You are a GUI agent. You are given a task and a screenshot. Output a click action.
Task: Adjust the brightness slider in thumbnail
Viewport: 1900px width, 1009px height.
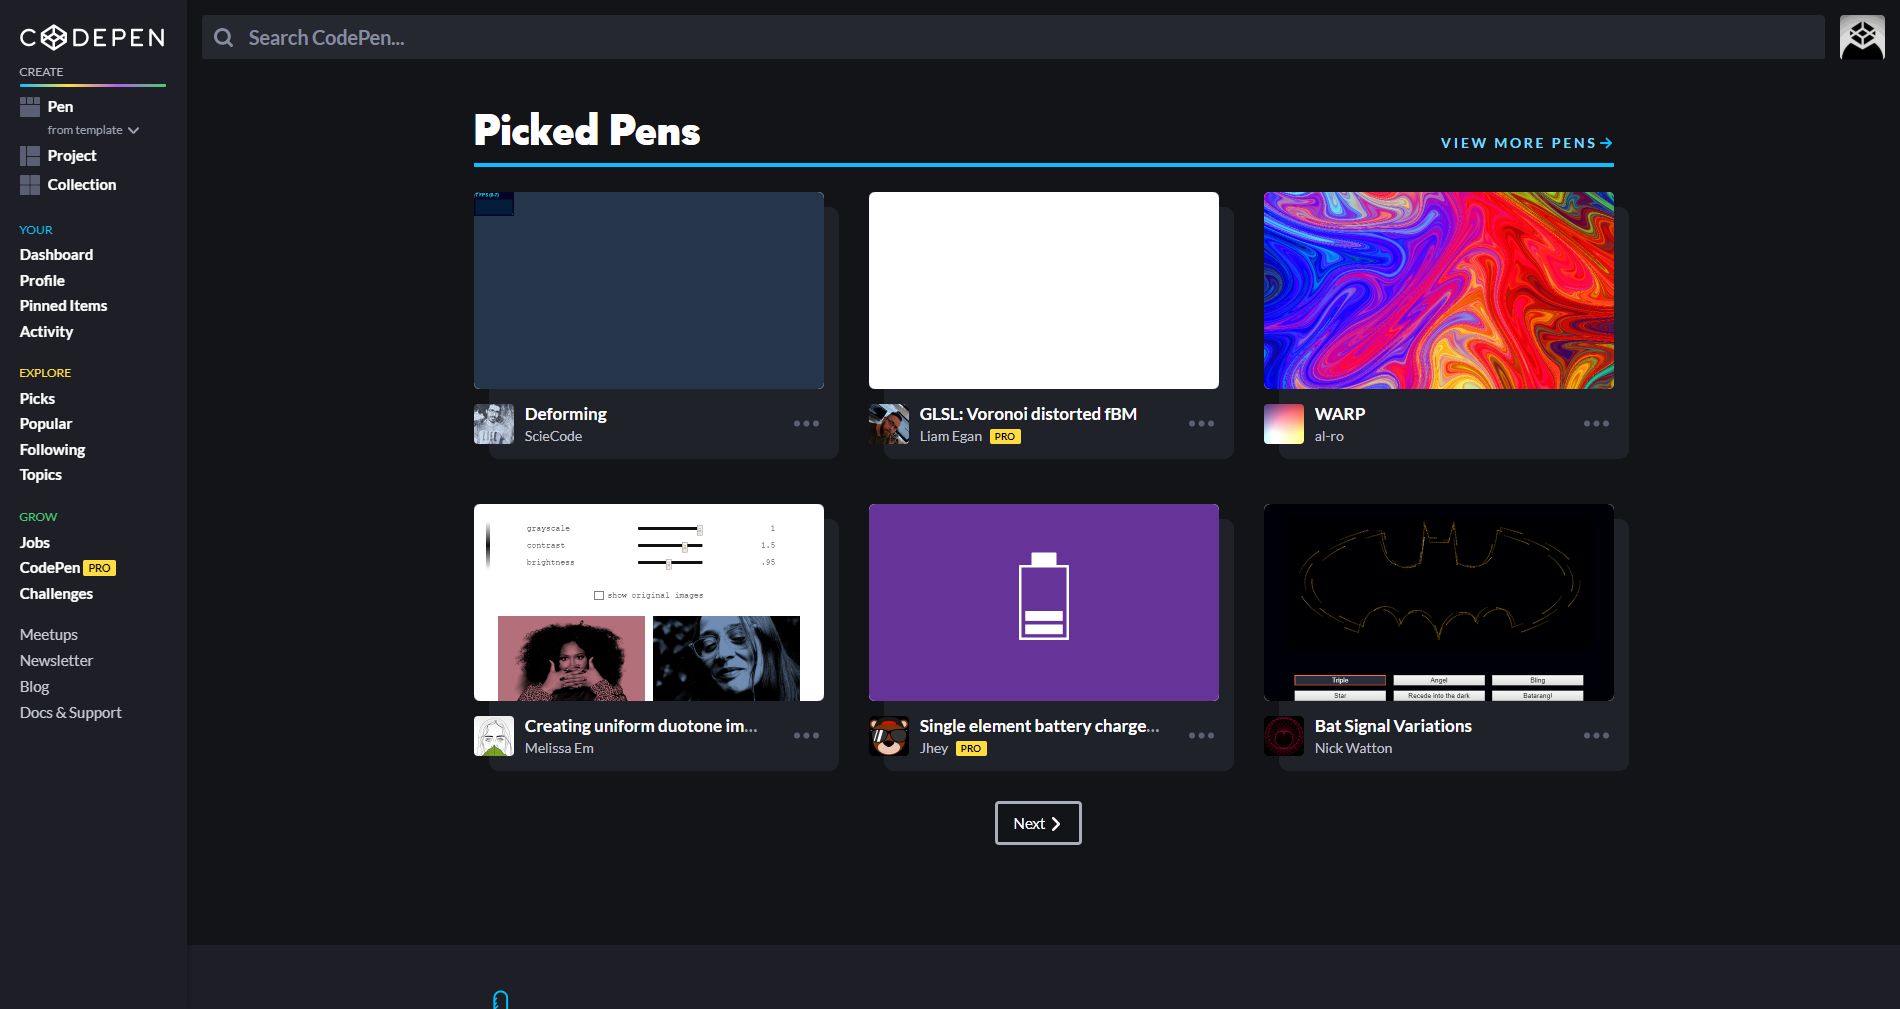coord(670,563)
